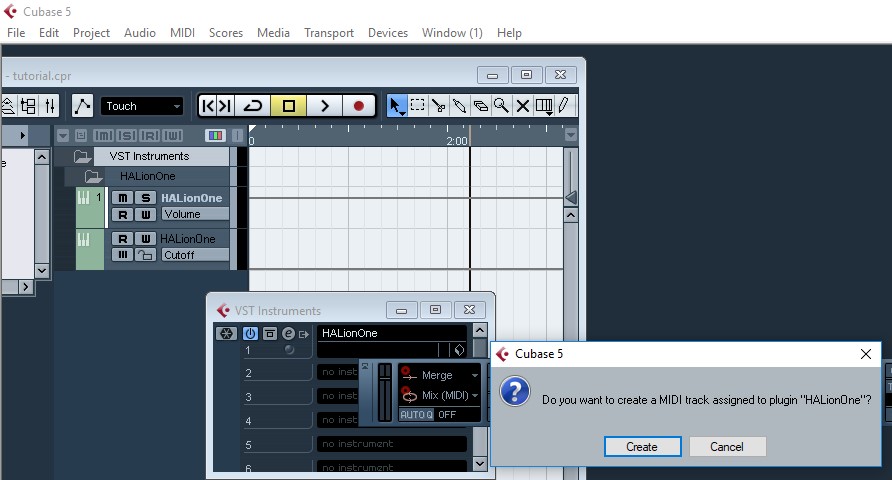Screen dimensions: 892x480
Task: Toggle VST instrument freeze snowflake icon
Action: (226, 334)
